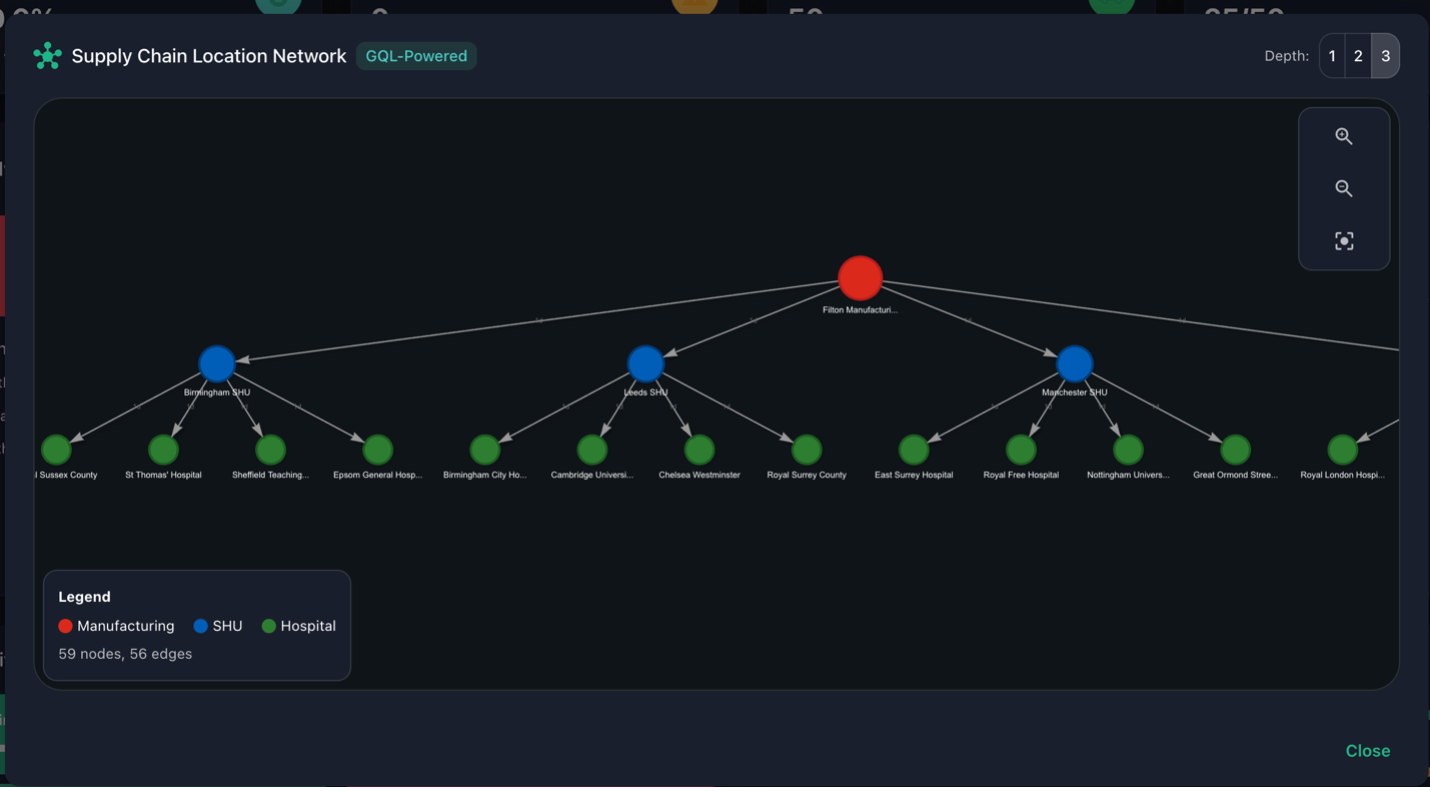Set graph depth to 1
The width and height of the screenshot is (1430, 791).
1332,56
